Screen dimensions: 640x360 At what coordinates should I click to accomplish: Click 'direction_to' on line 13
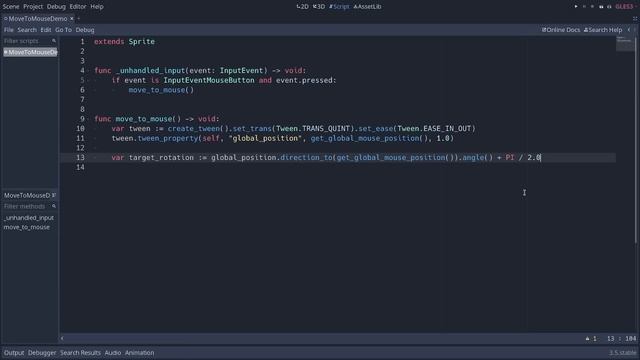click(x=307, y=158)
